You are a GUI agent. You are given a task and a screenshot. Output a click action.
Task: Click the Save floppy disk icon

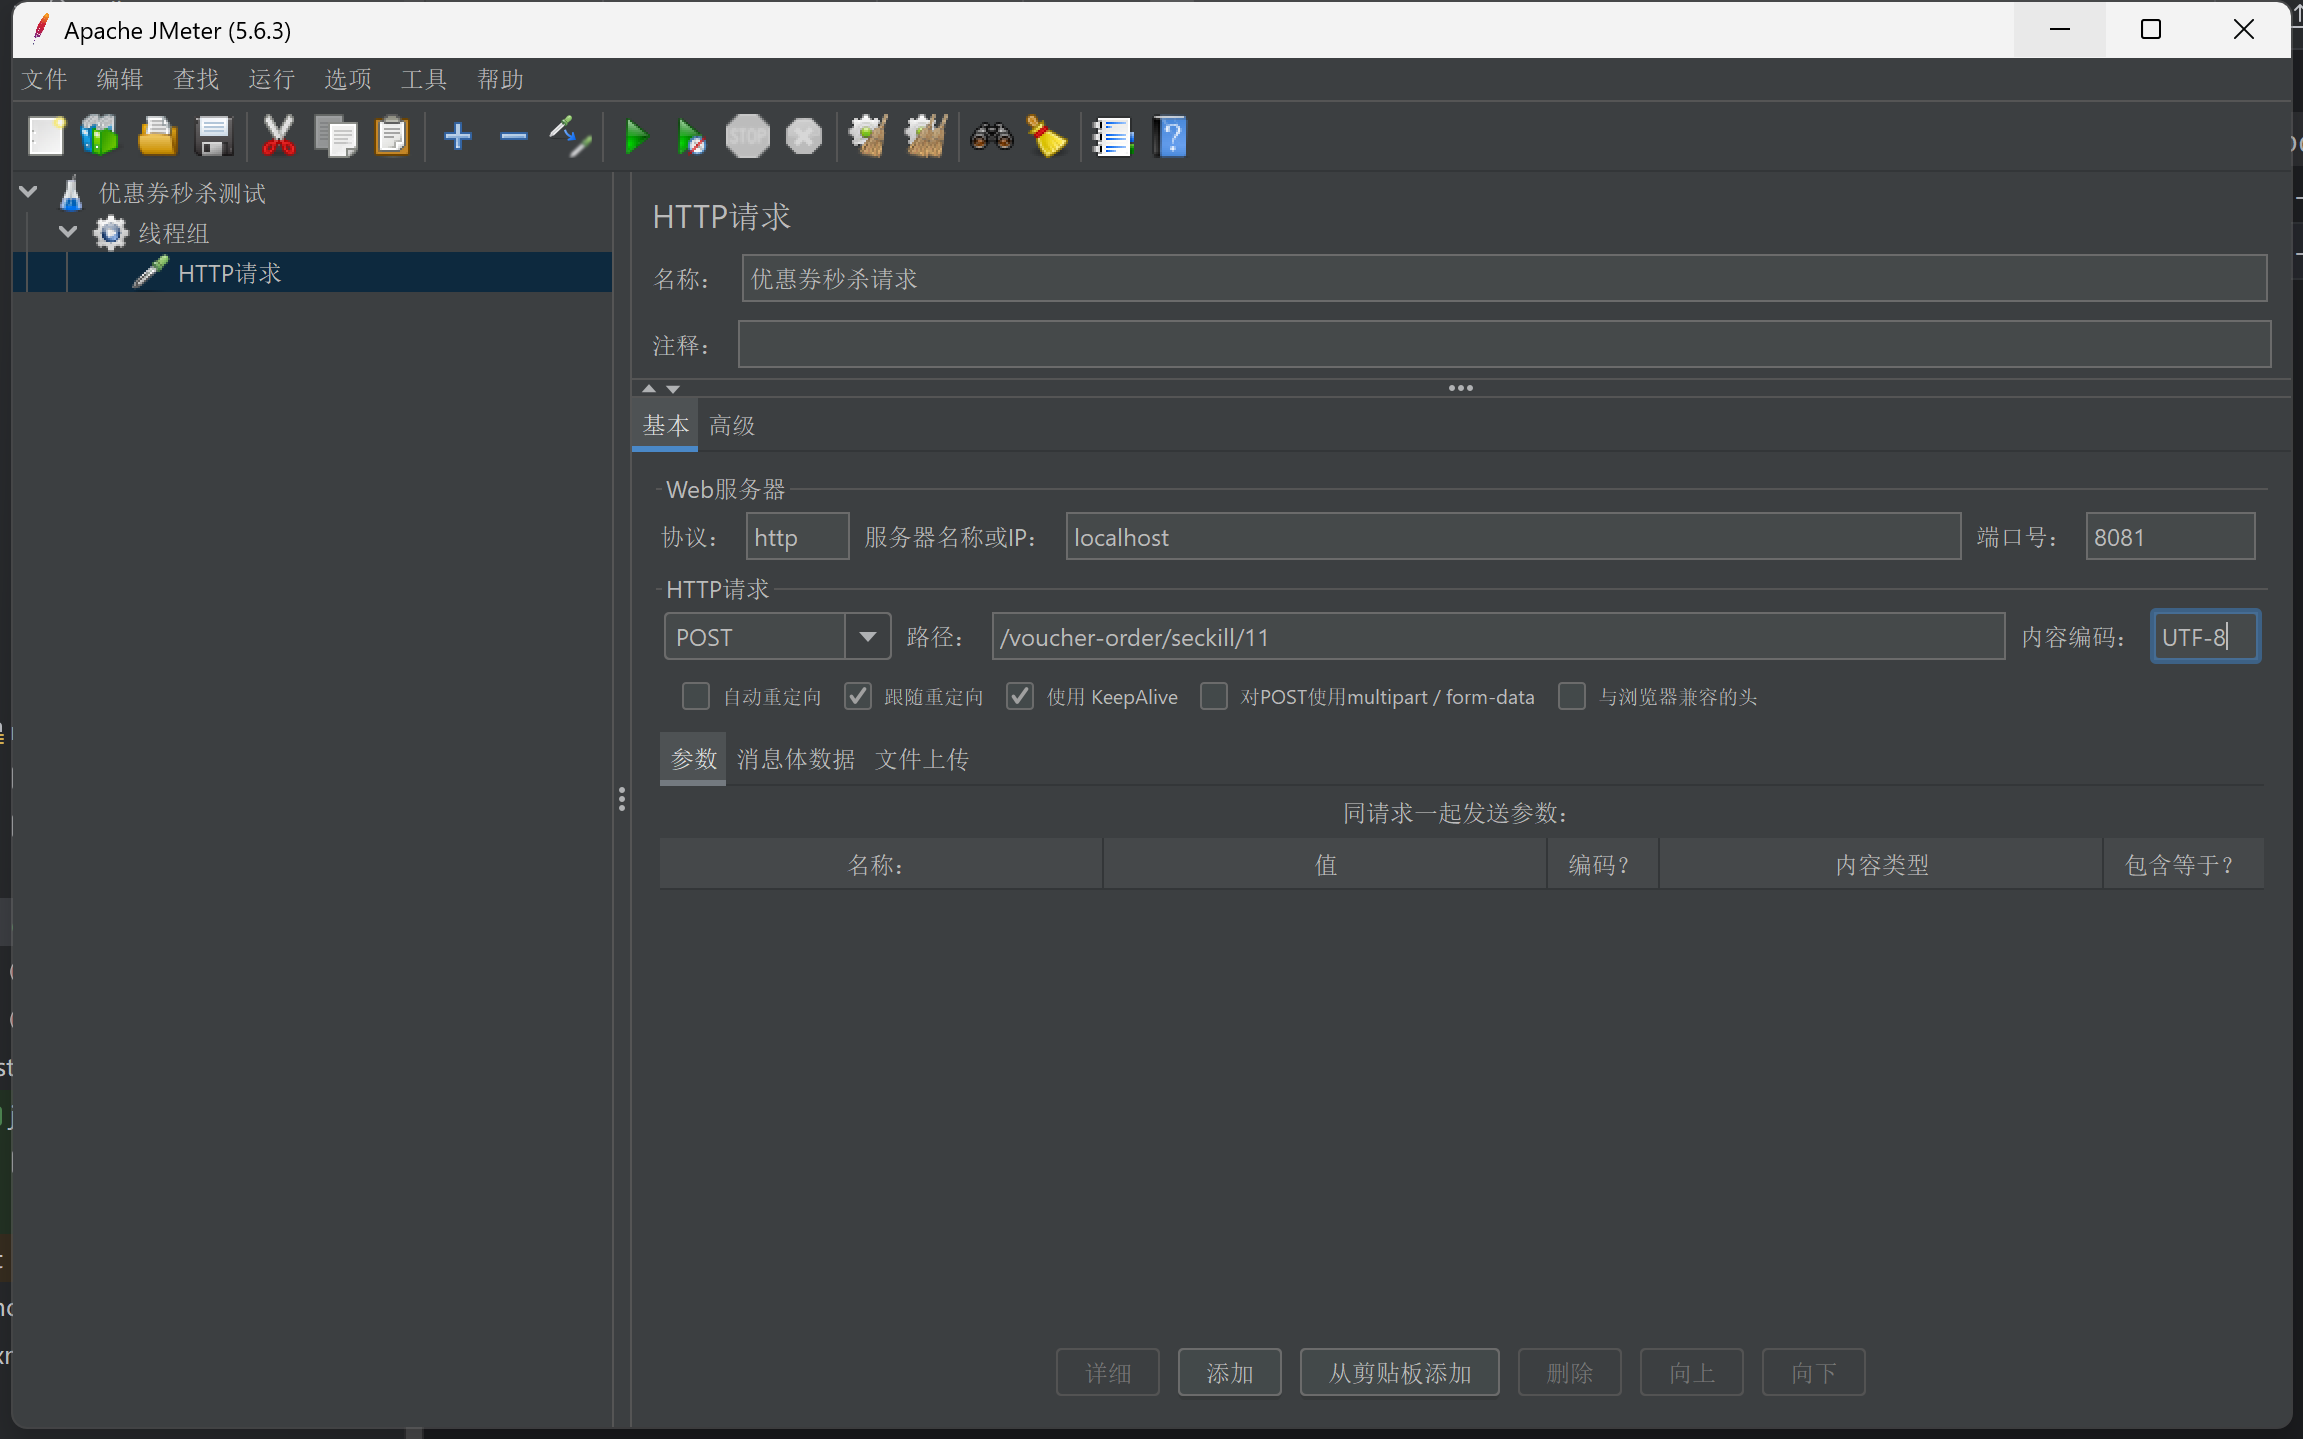[214, 137]
